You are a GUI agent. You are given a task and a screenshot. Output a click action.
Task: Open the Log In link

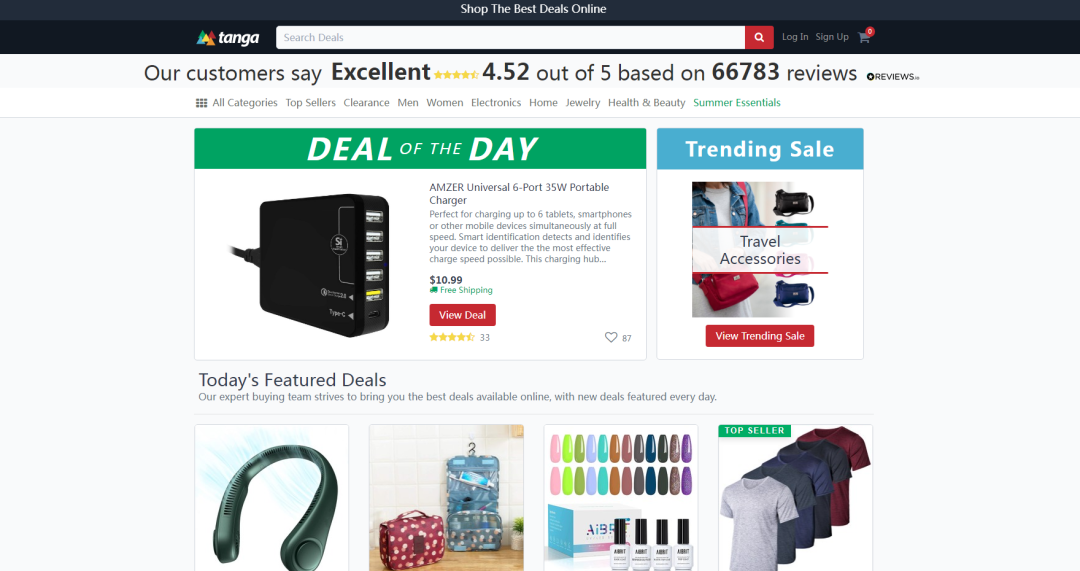click(x=795, y=37)
